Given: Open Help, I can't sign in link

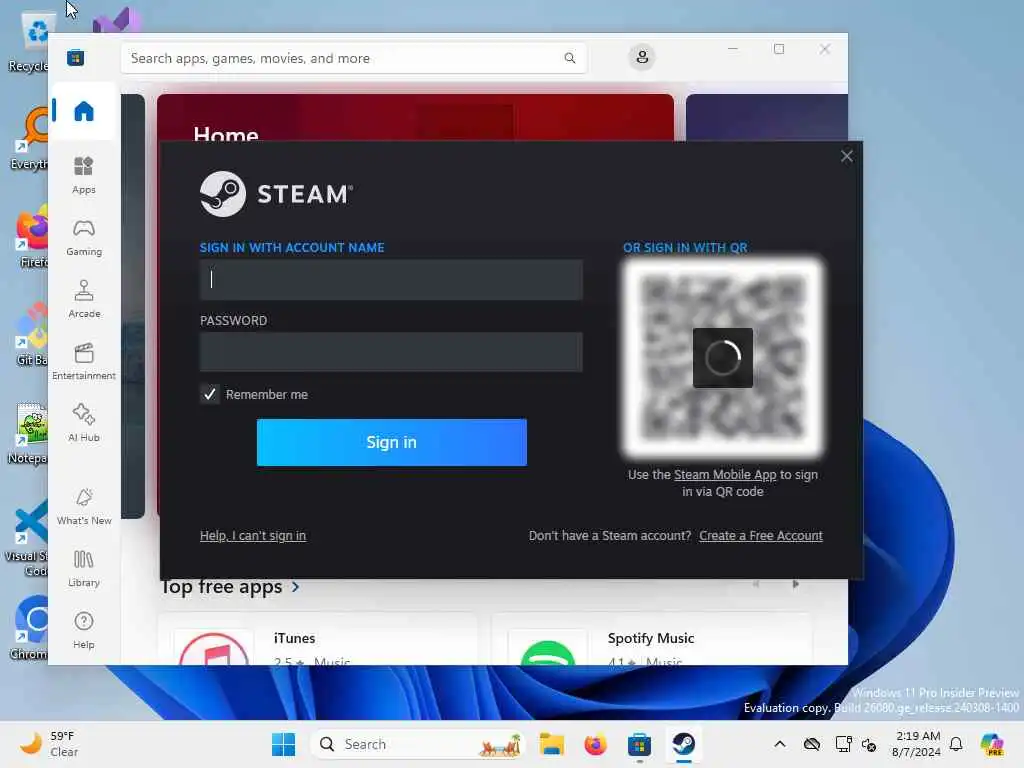Looking at the screenshot, I should 253,536.
